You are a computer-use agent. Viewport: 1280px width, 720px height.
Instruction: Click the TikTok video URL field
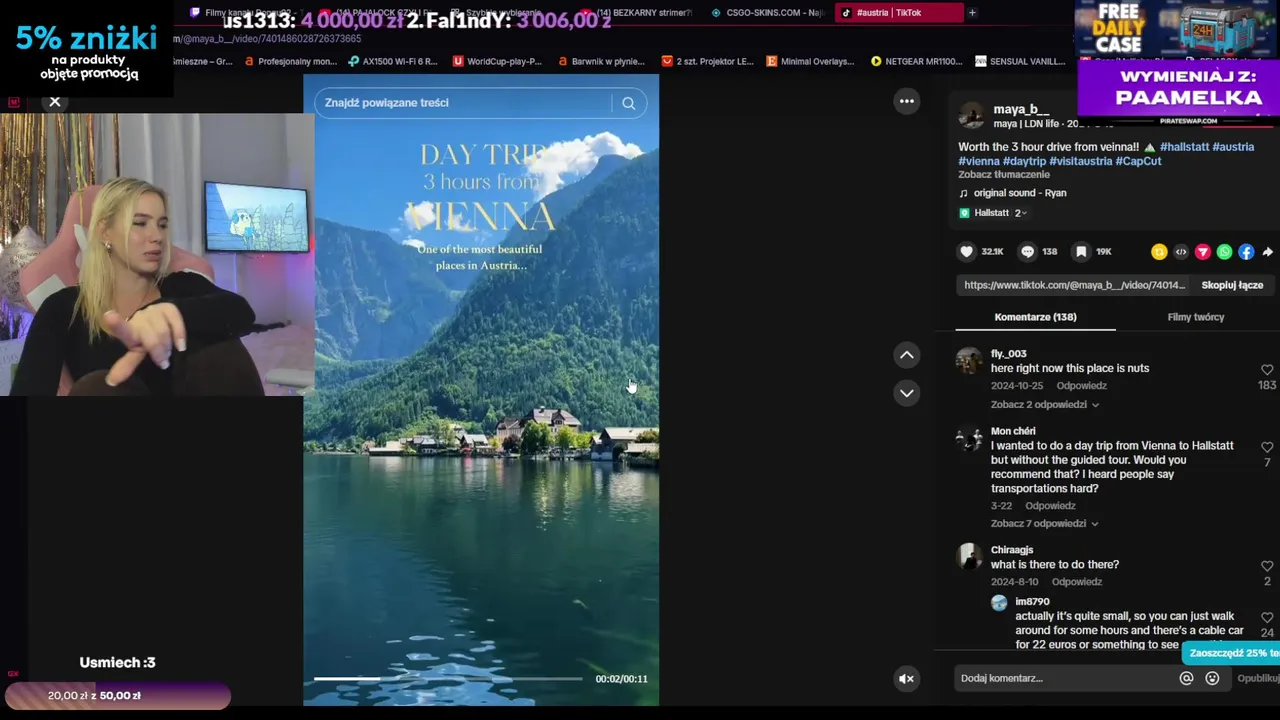(1074, 285)
